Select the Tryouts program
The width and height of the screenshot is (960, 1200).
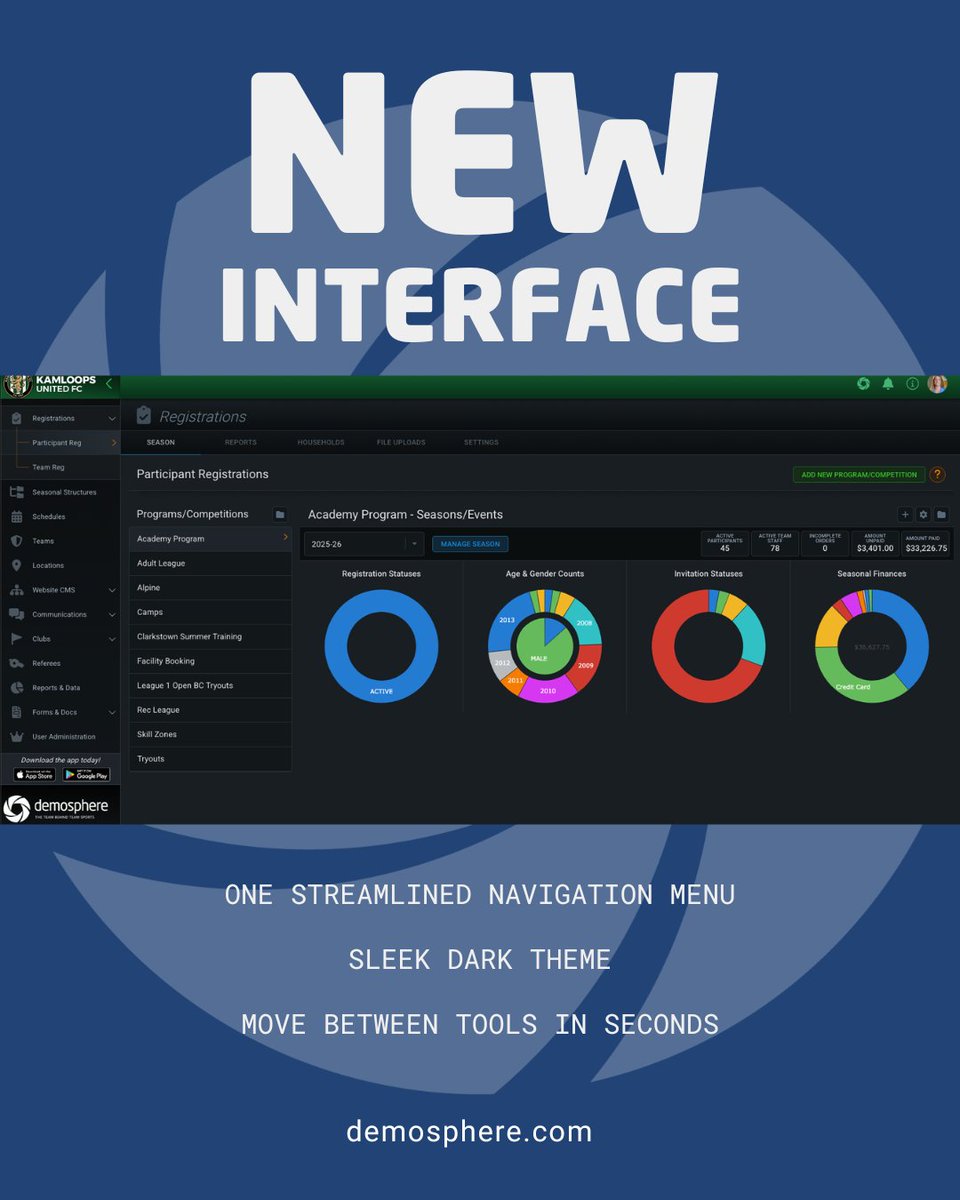click(210, 758)
